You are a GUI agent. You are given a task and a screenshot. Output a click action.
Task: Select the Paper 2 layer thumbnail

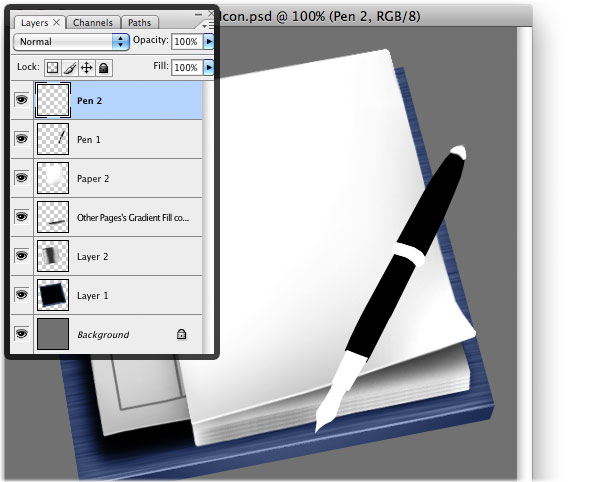pos(53,178)
